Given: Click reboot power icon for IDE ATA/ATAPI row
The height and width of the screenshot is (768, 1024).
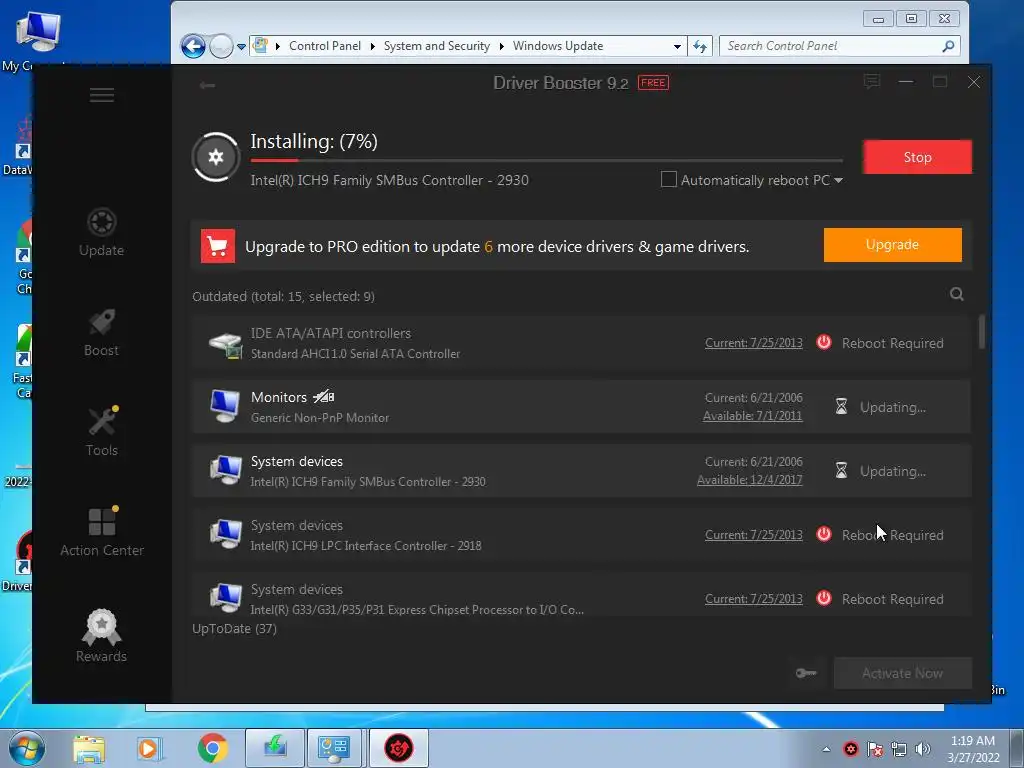Looking at the screenshot, I should (824, 342).
